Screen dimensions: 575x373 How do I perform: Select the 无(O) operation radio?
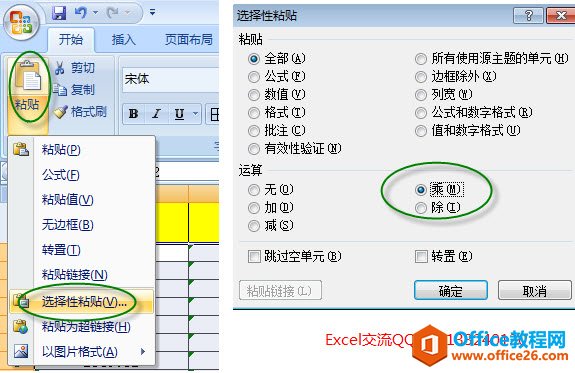(254, 190)
